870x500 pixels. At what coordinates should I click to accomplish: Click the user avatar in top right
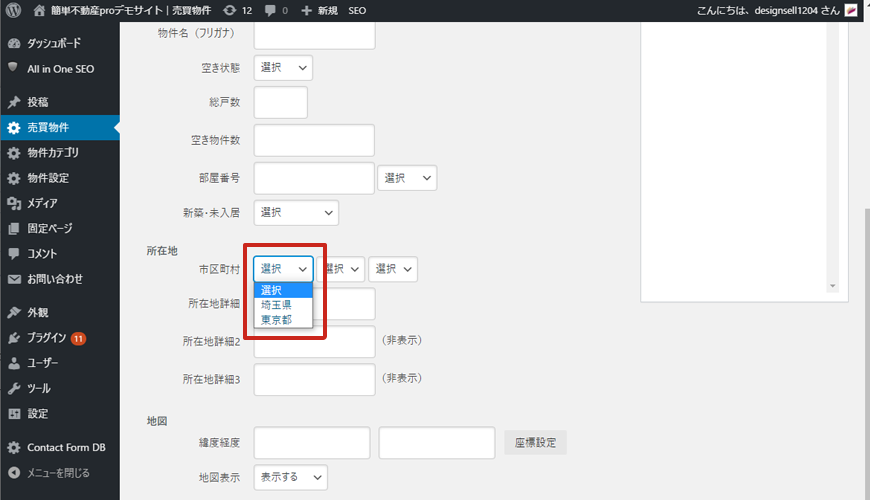pyautogui.click(x=851, y=10)
